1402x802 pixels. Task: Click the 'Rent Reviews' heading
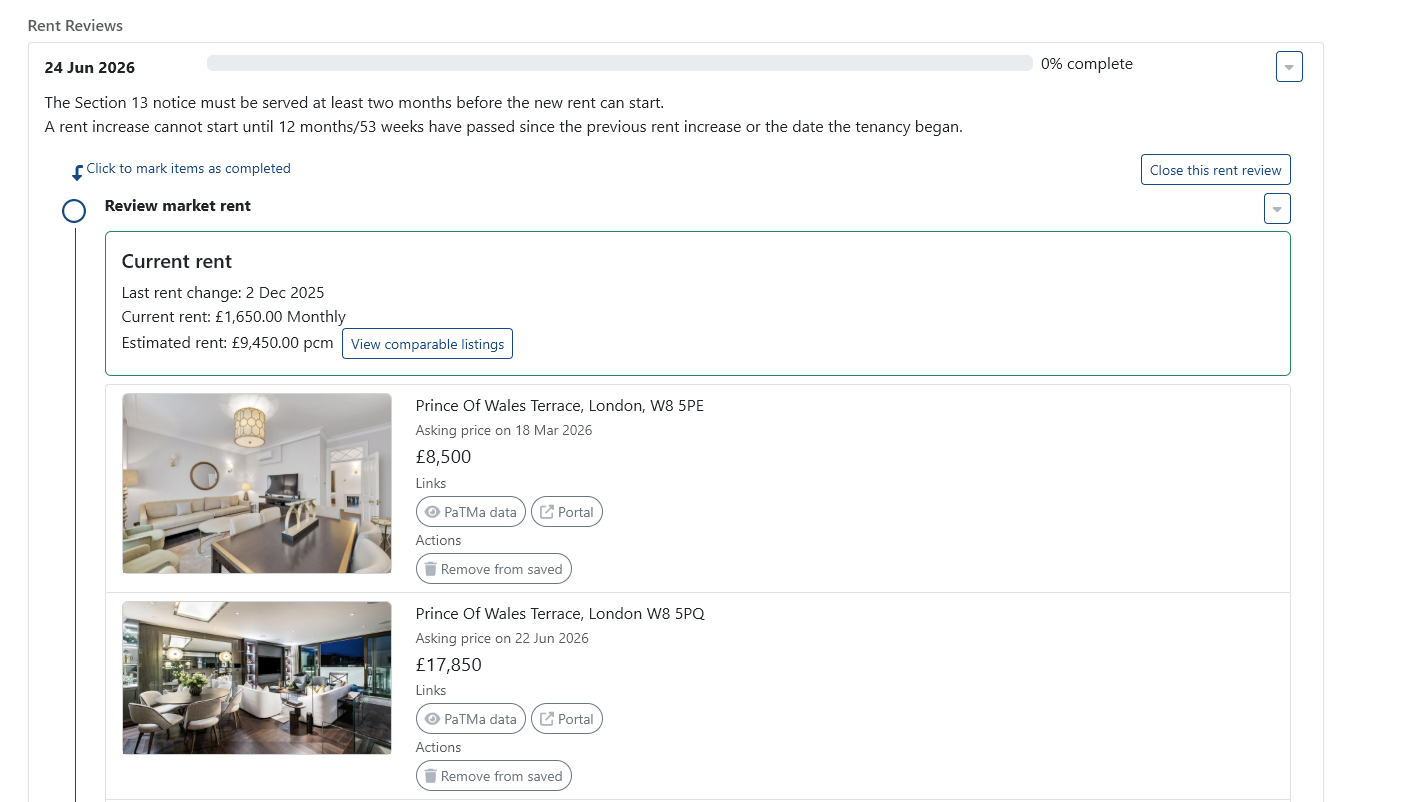[75, 25]
